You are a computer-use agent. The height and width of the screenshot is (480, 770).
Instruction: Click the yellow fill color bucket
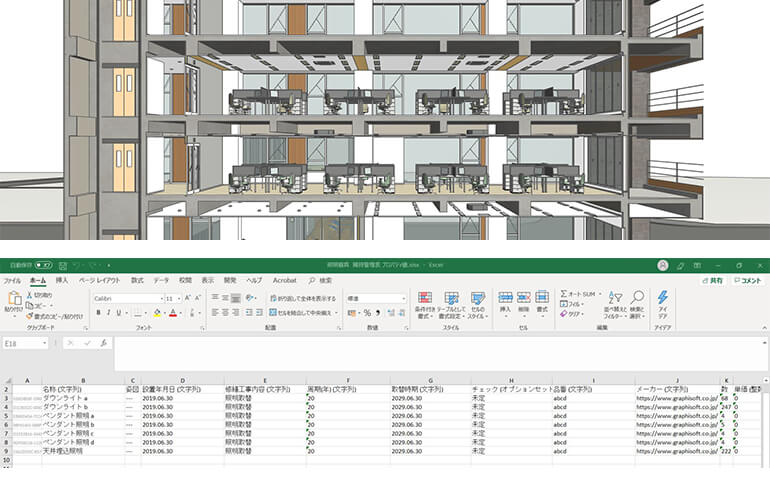coord(158,313)
